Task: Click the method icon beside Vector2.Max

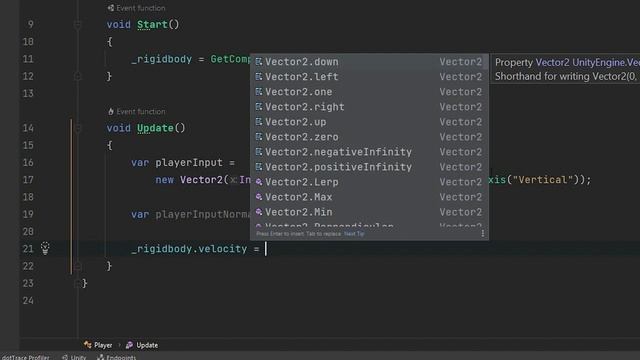Action: point(259,197)
